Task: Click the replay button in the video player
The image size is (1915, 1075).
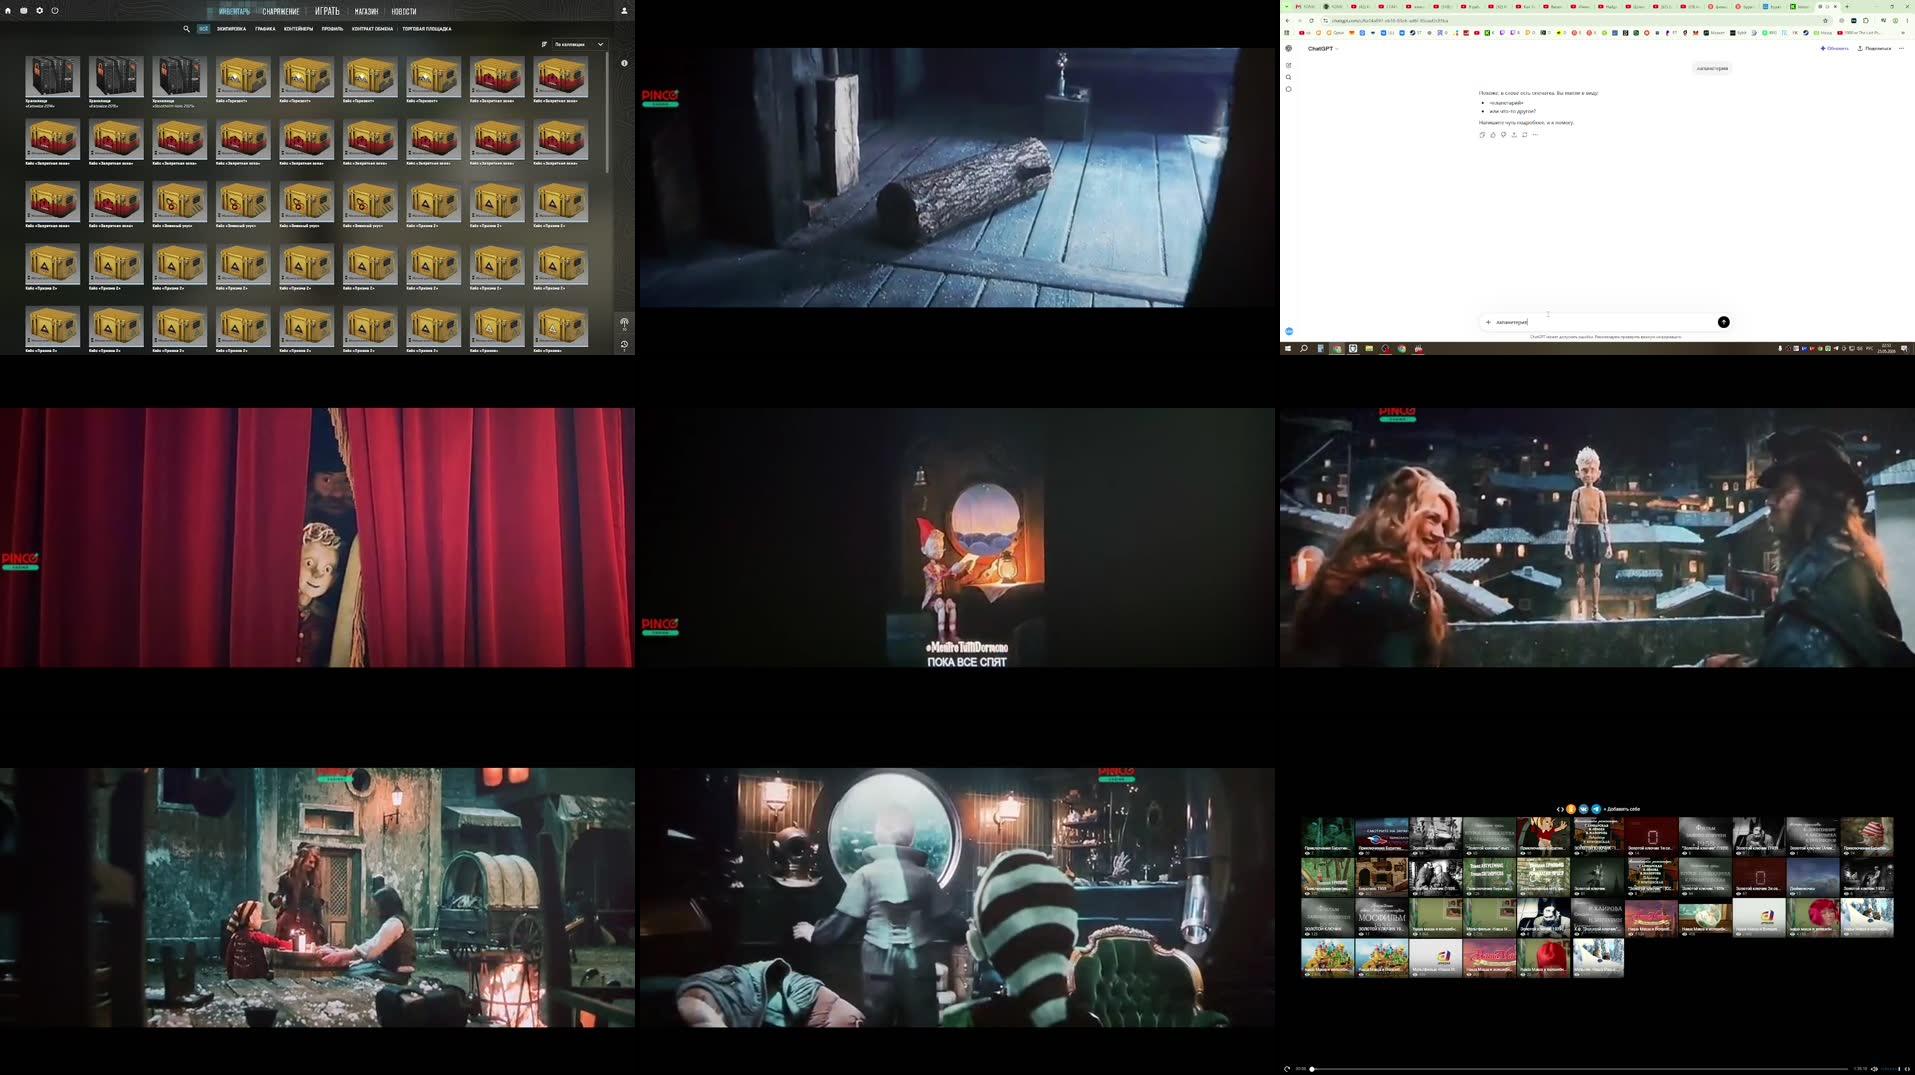Action: pyautogui.click(x=1287, y=1069)
